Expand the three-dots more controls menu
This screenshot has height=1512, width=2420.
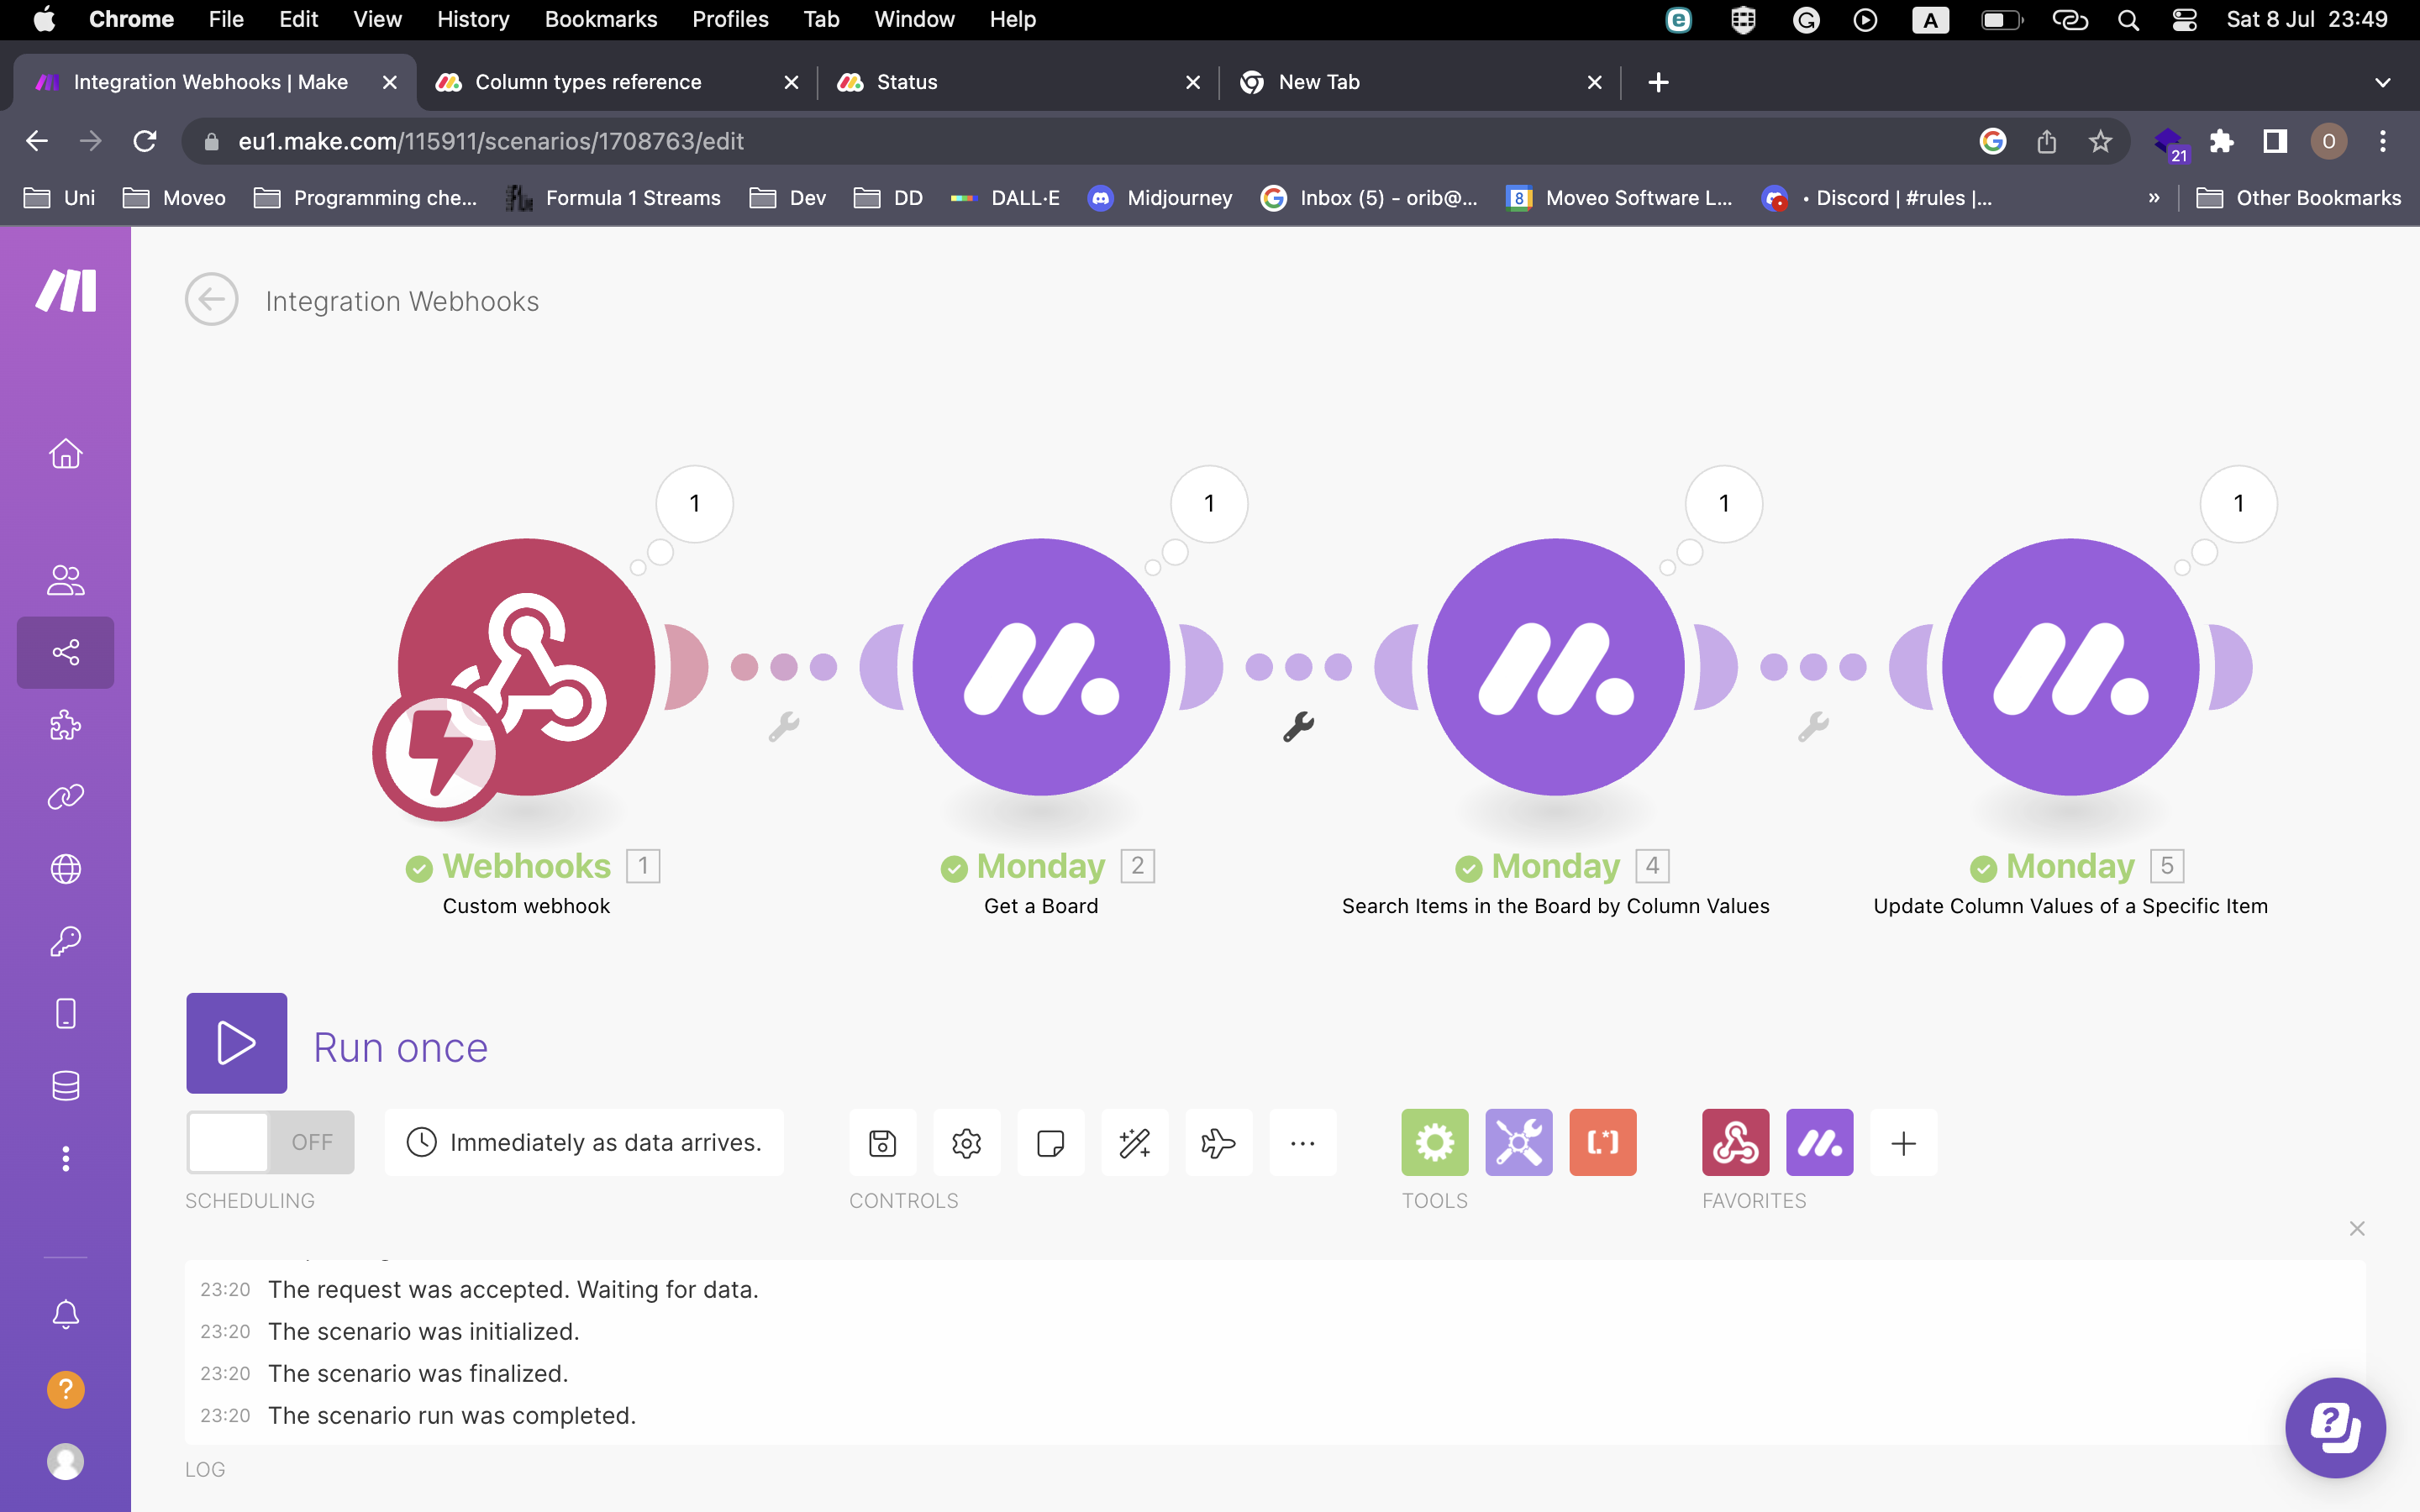[1302, 1142]
